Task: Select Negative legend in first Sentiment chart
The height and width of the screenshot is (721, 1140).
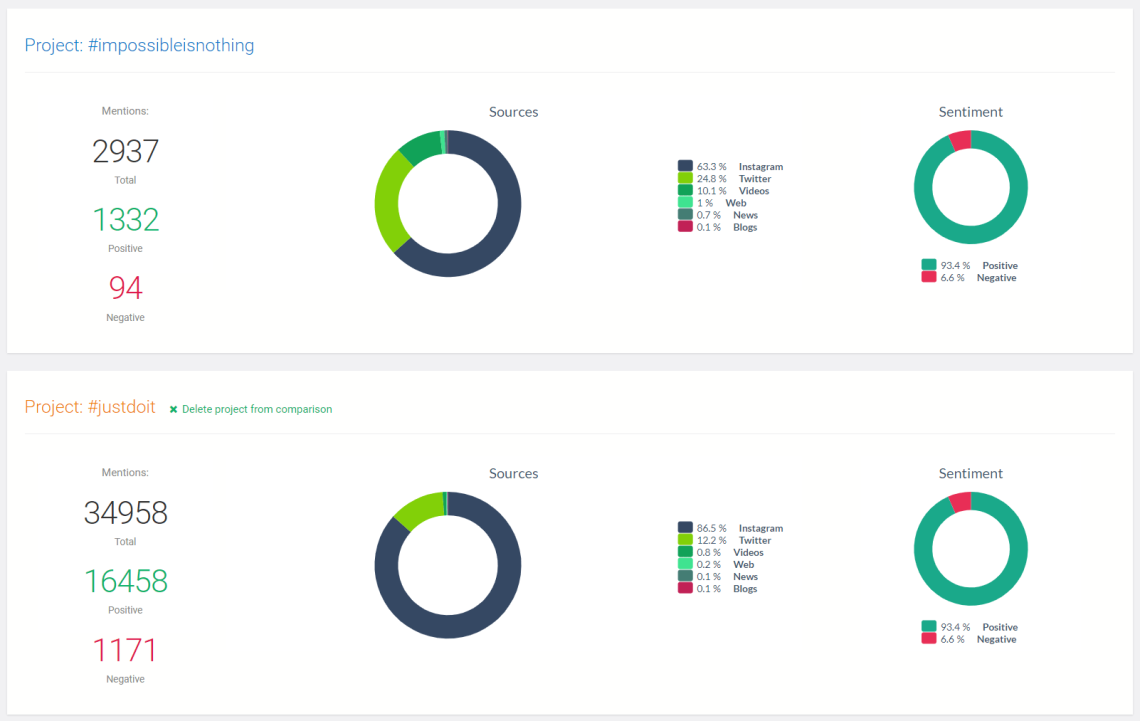Action: pos(969,278)
